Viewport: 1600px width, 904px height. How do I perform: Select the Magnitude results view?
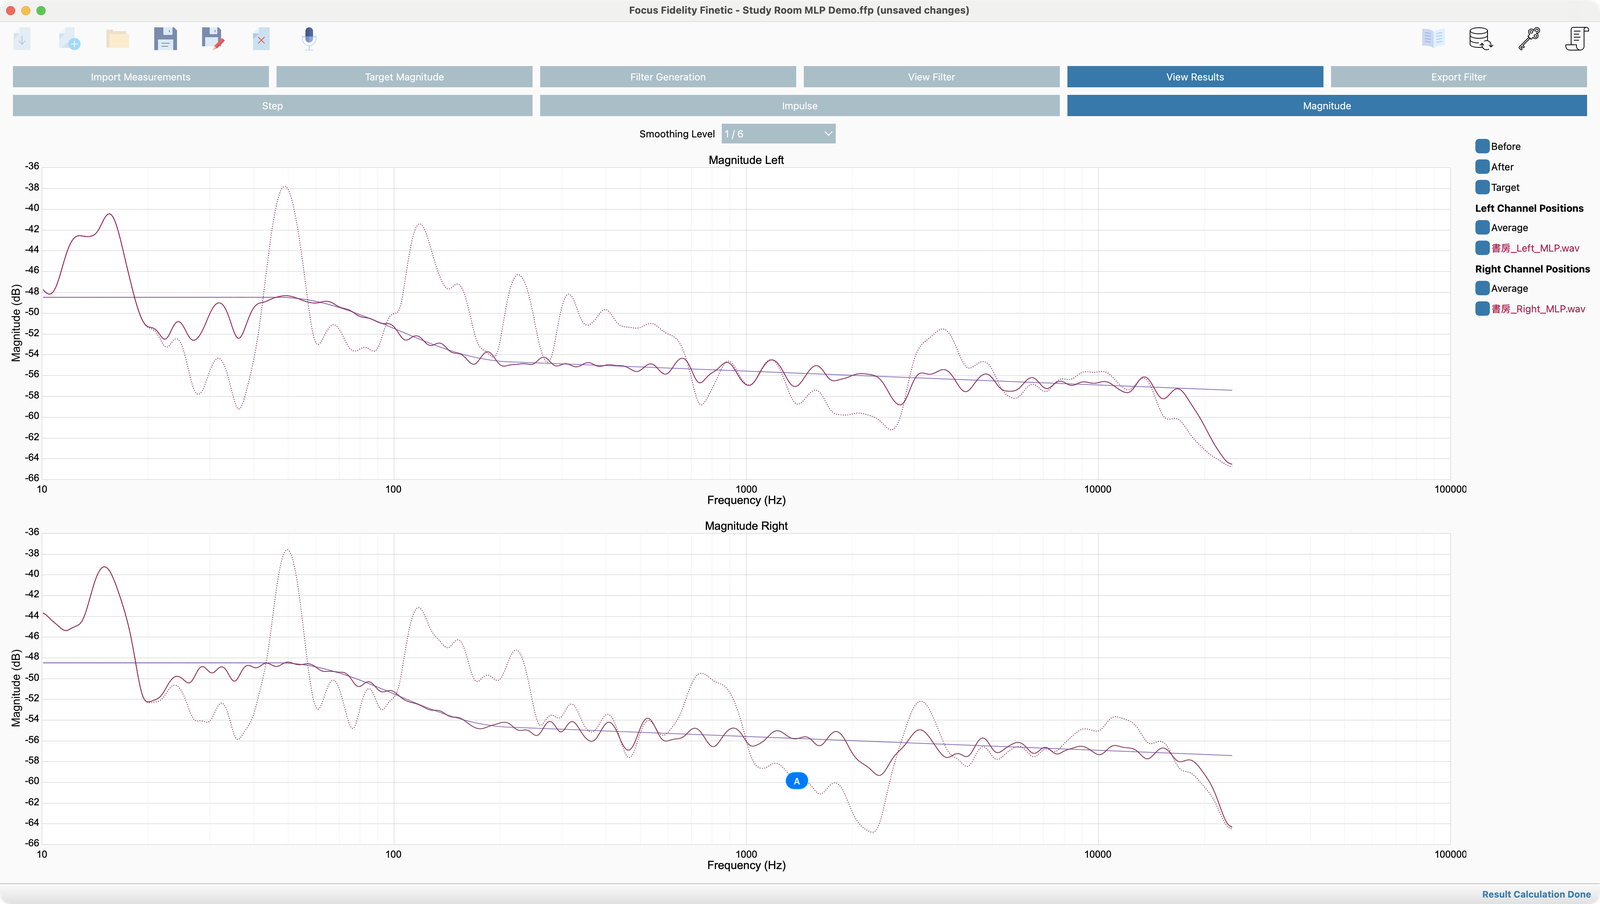[x=1327, y=106]
